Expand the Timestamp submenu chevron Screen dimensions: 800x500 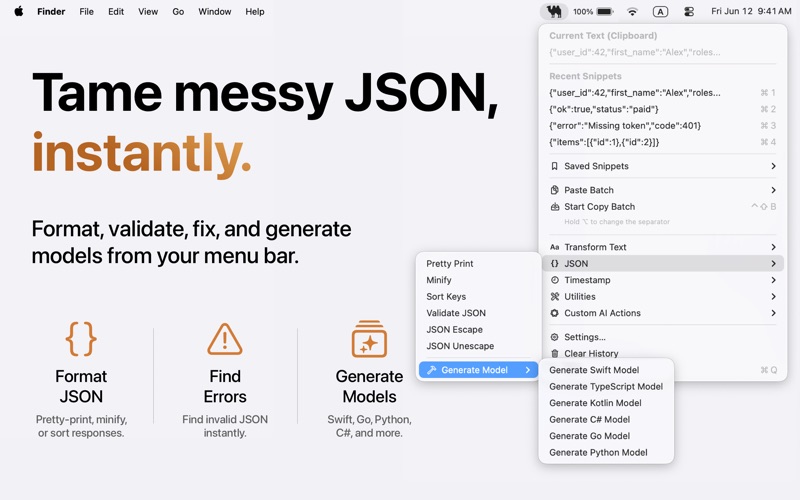tap(773, 280)
